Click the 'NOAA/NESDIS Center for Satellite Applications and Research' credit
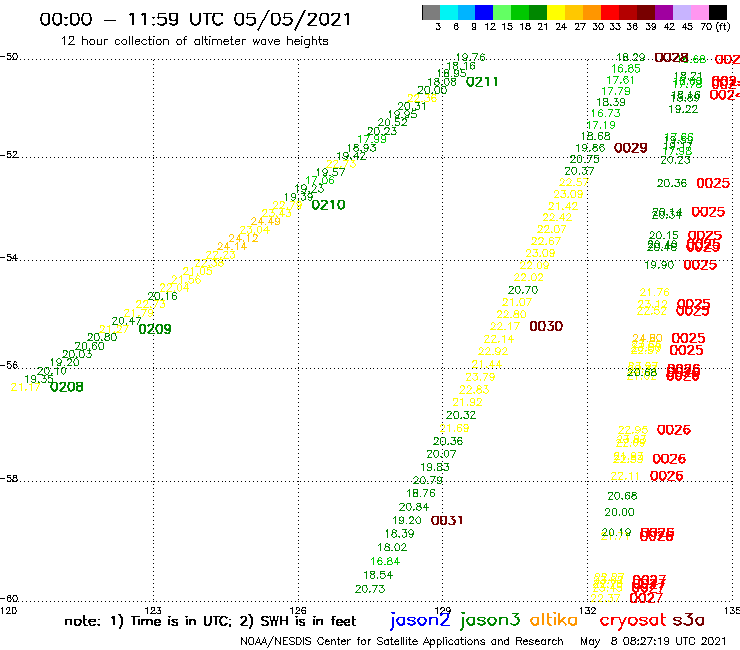740x650 pixels. pos(402,641)
